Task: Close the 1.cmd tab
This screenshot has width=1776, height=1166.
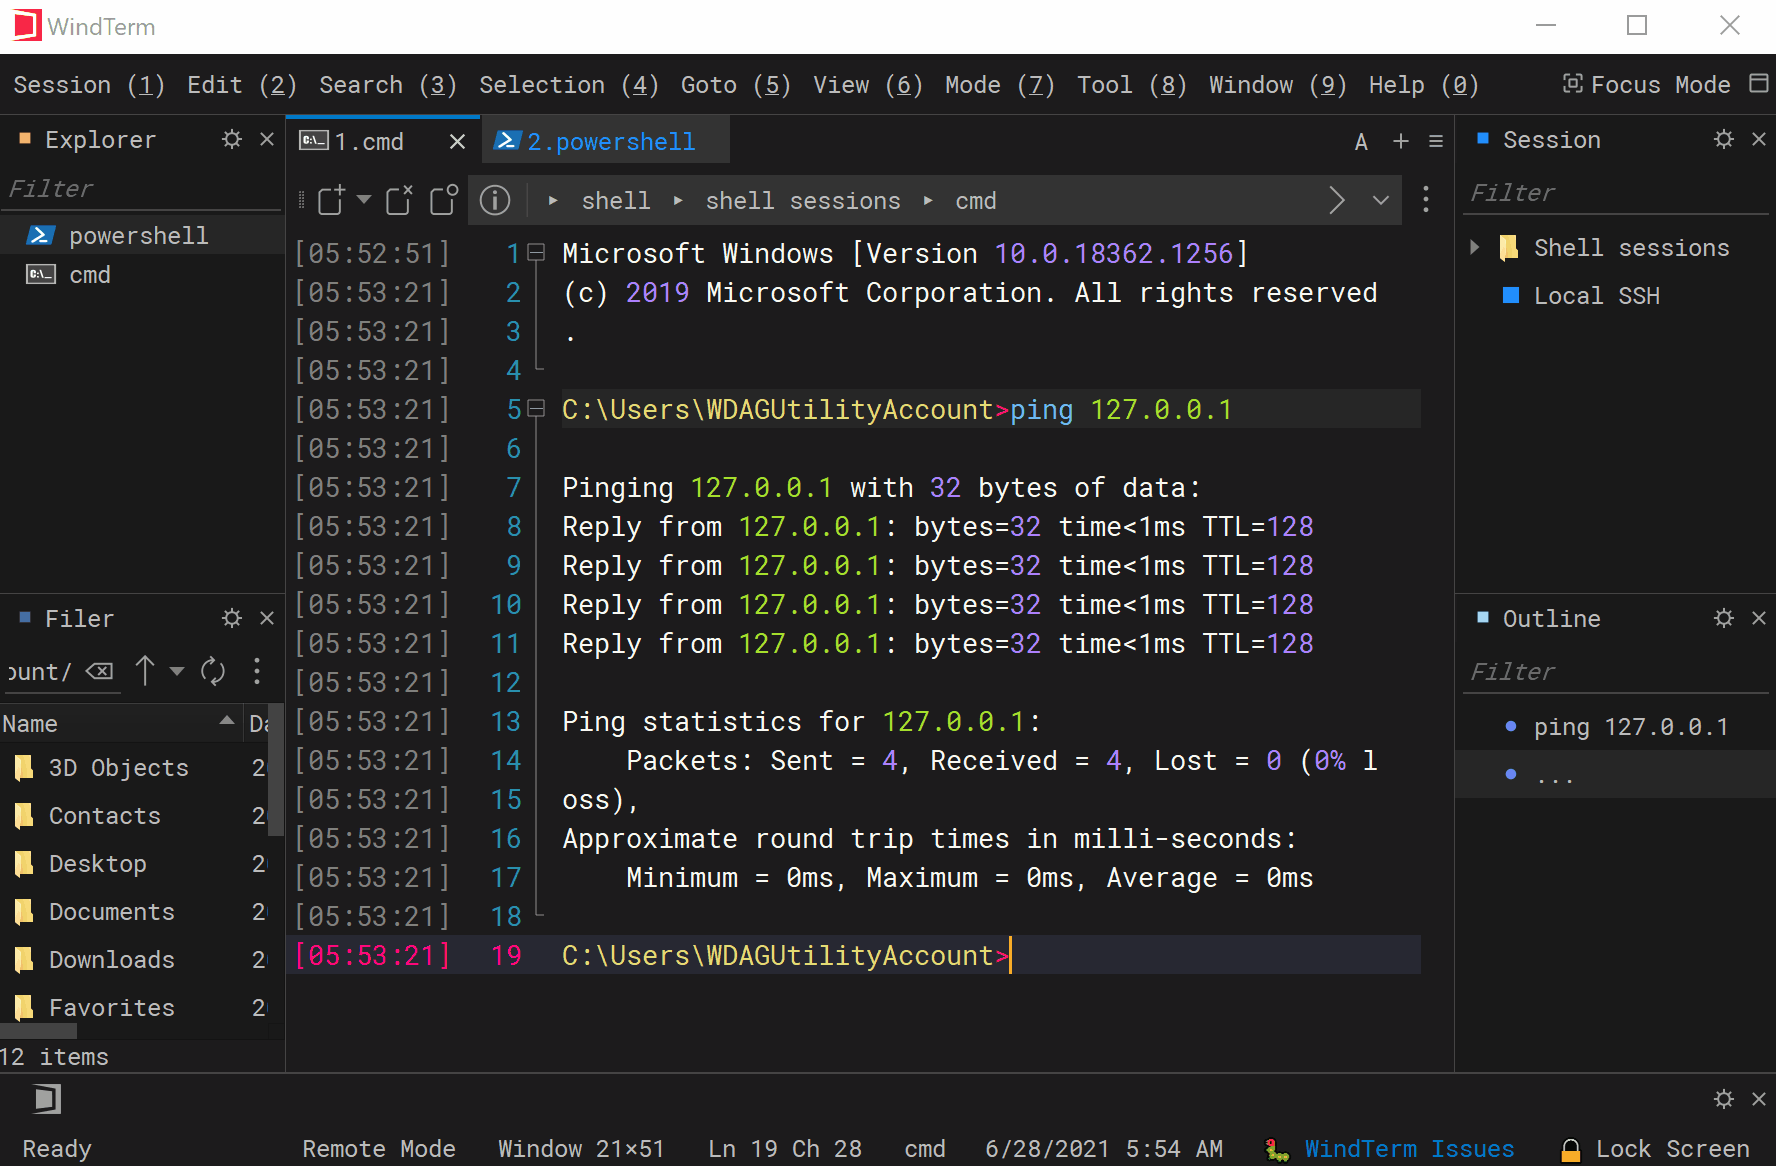Action: [x=457, y=142]
